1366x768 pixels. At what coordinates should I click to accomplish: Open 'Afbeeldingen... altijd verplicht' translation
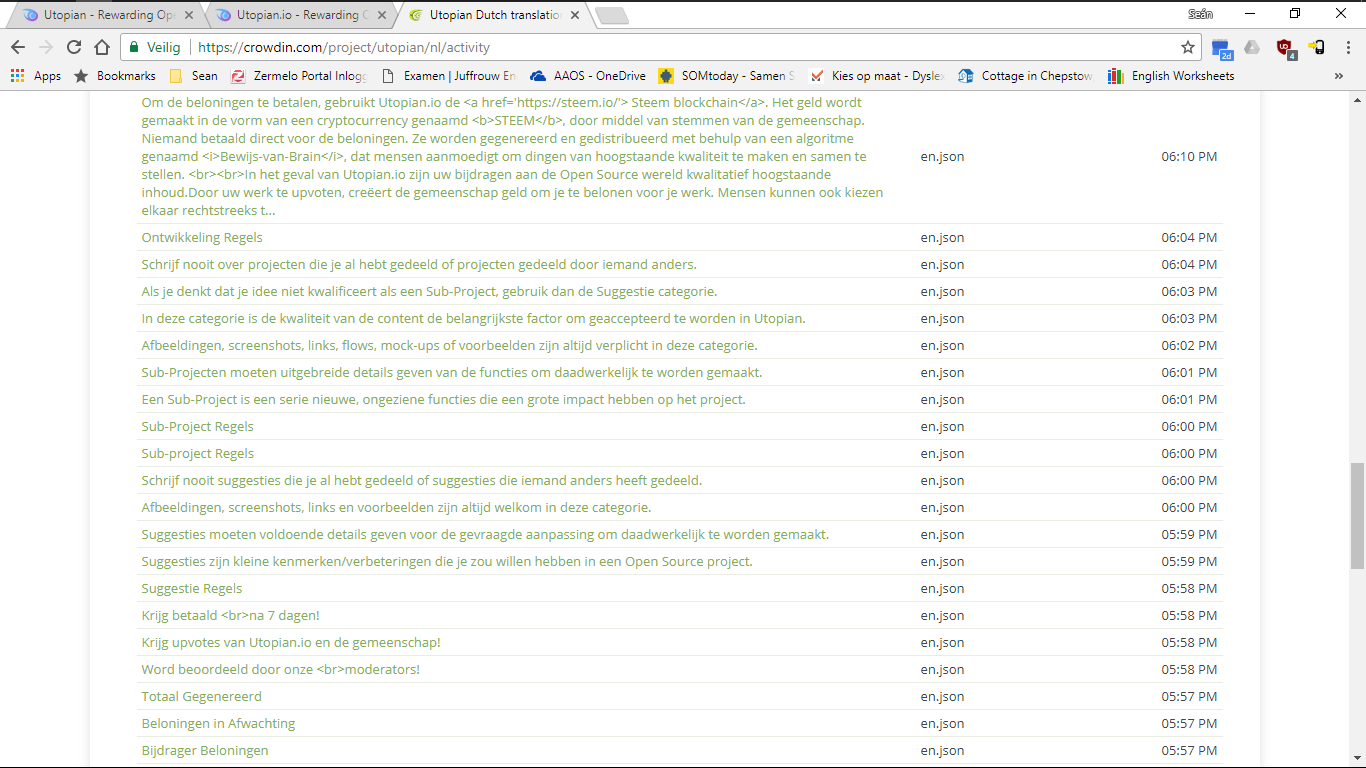coord(449,346)
